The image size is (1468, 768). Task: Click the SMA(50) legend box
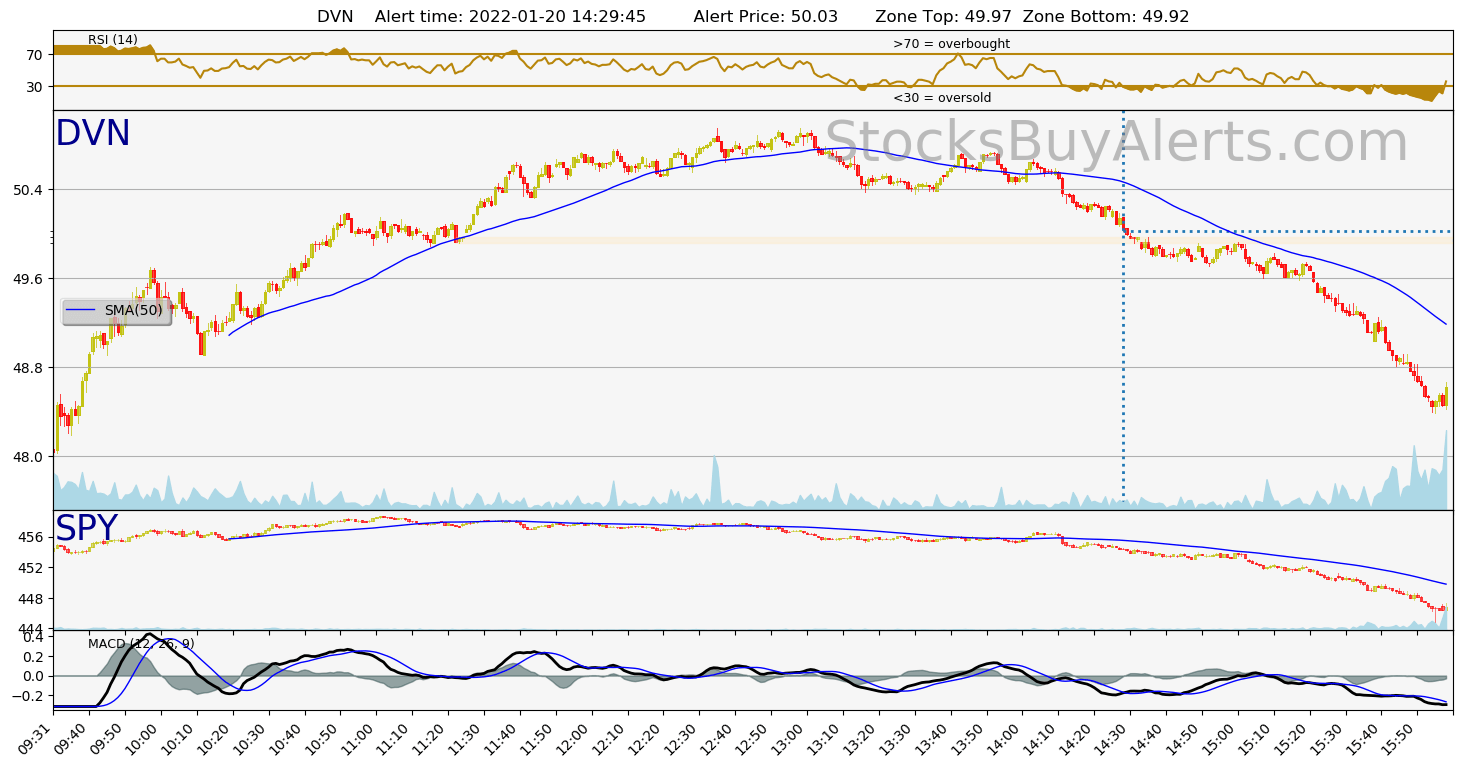click(116, 311)
